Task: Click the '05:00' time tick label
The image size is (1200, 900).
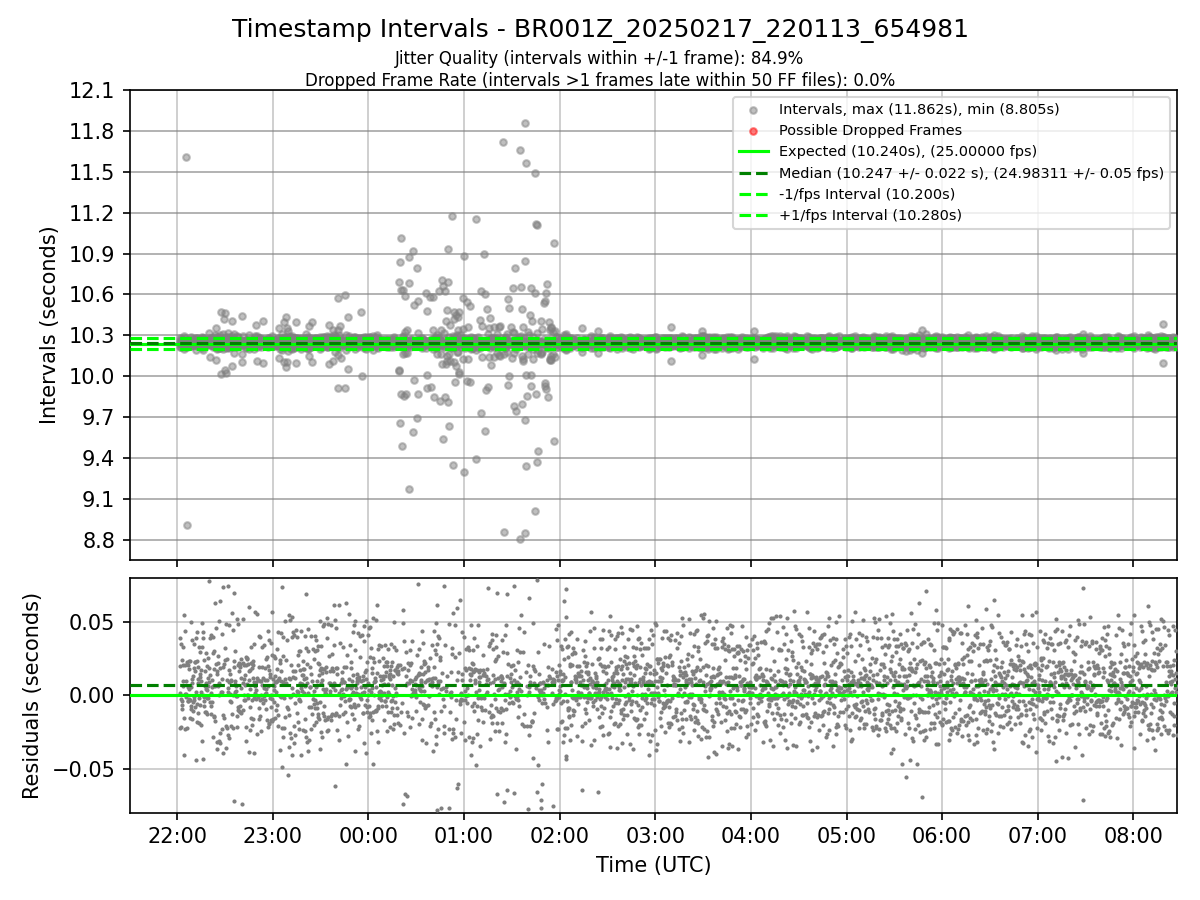Action: point(846,836)
